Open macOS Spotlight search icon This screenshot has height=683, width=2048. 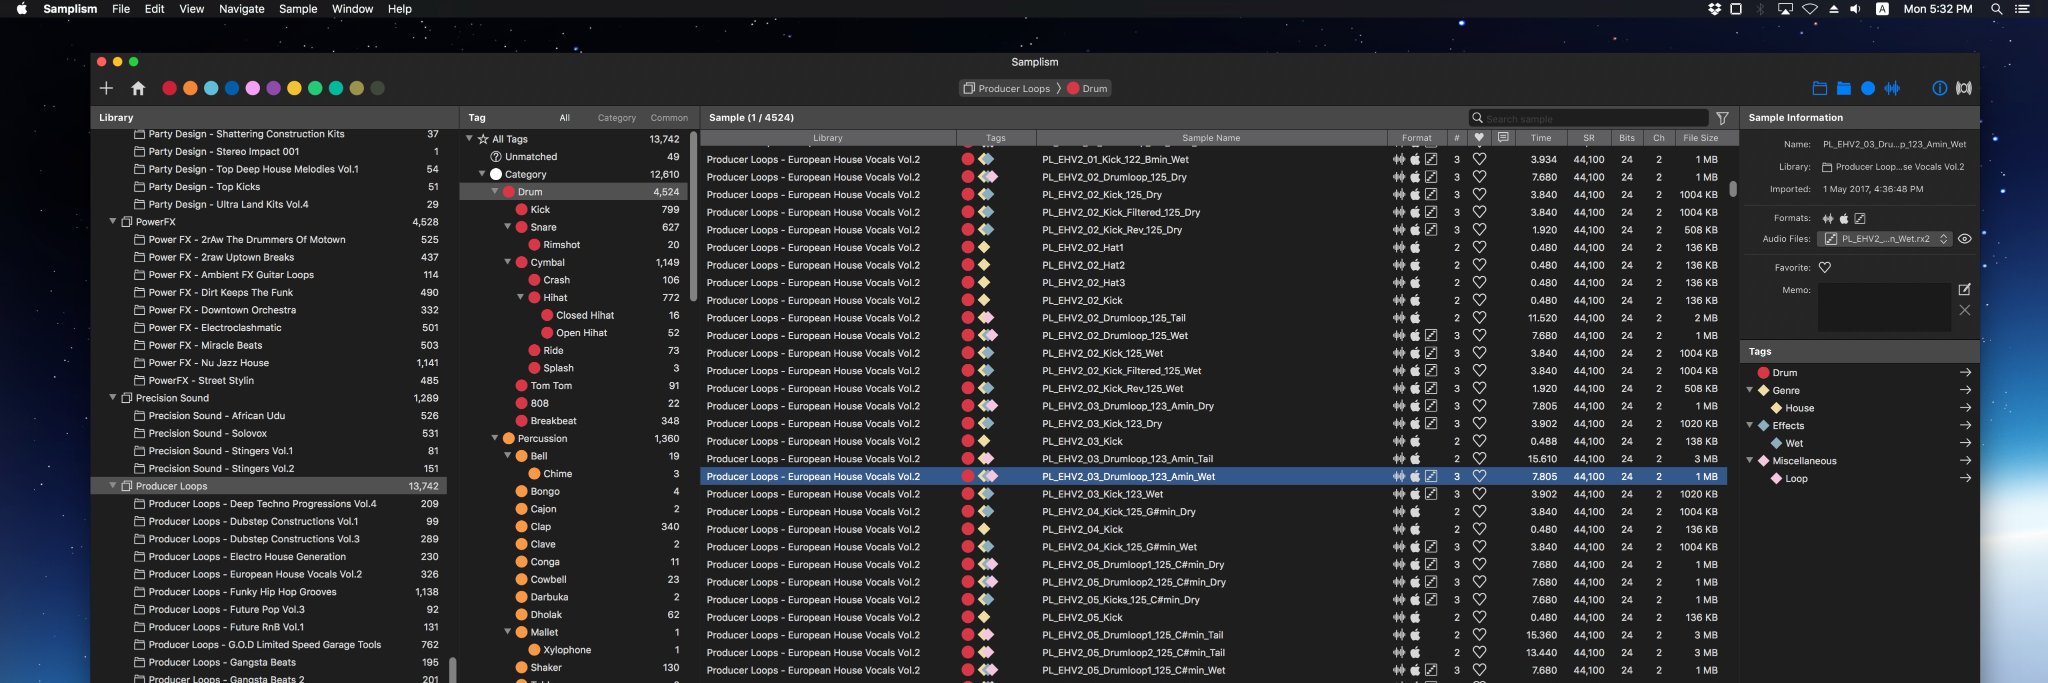point(1996,9)
